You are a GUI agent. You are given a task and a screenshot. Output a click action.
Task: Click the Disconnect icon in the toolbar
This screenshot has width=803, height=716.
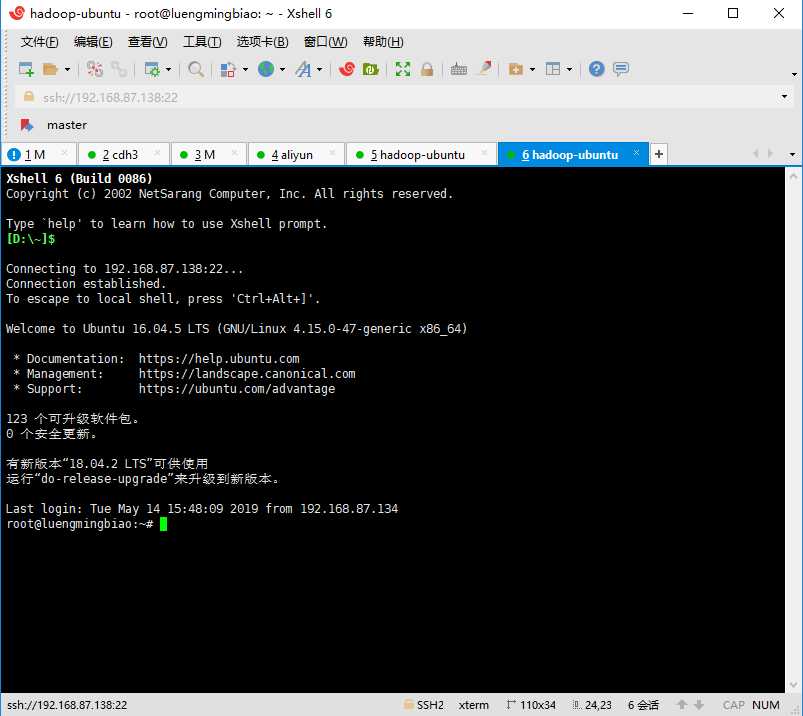[x=95, y=69]
